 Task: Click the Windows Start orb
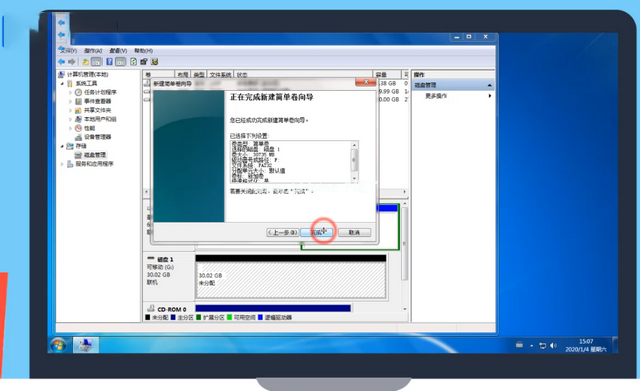click(58, 345)
